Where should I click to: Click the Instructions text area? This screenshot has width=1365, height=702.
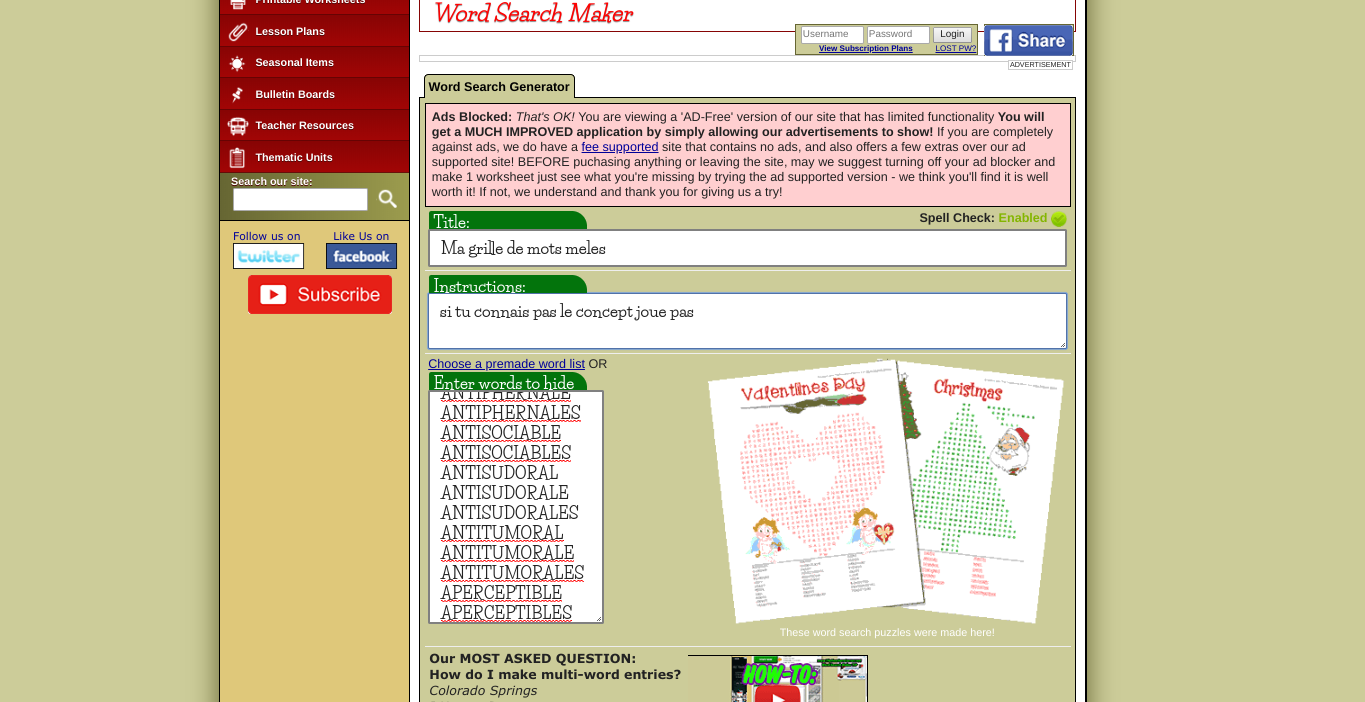[x=747, y=321]
